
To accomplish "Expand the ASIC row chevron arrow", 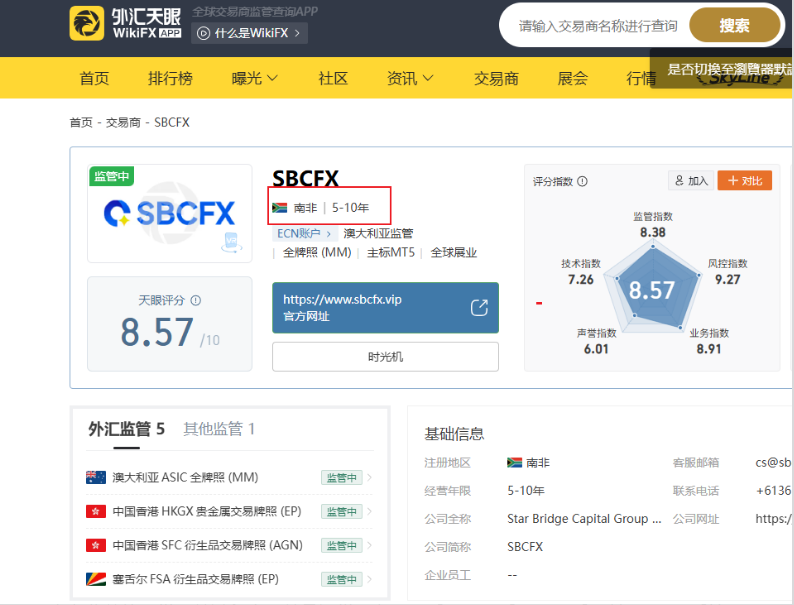I will [370, 477].
